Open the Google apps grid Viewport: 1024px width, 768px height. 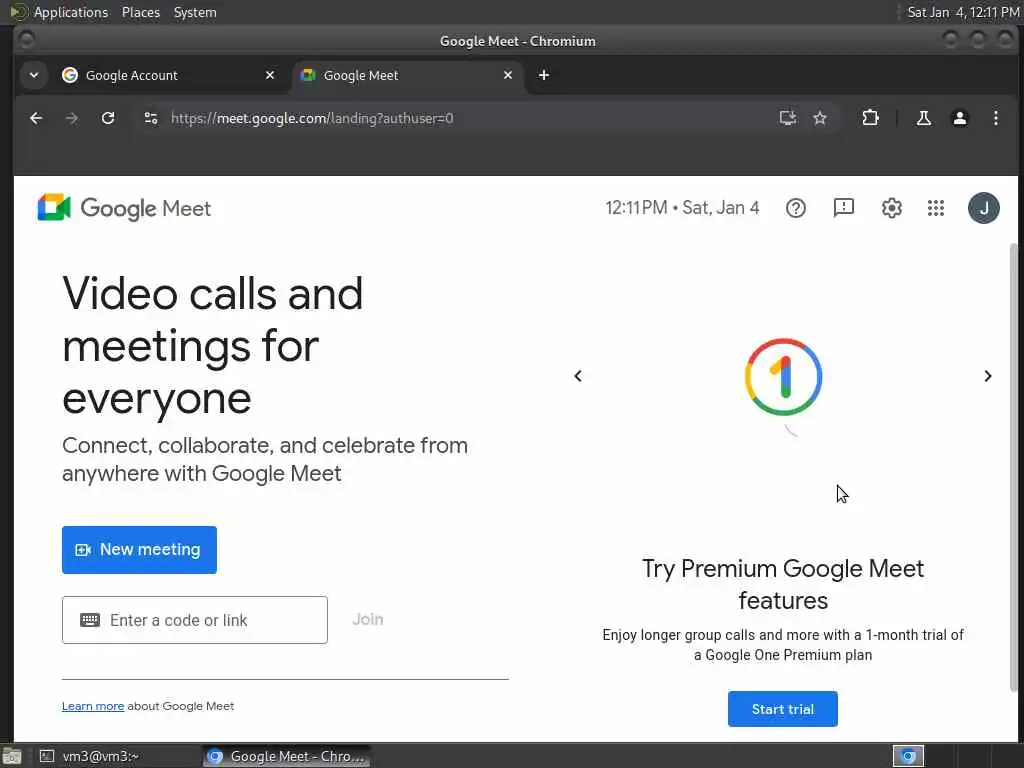point(935,208)
